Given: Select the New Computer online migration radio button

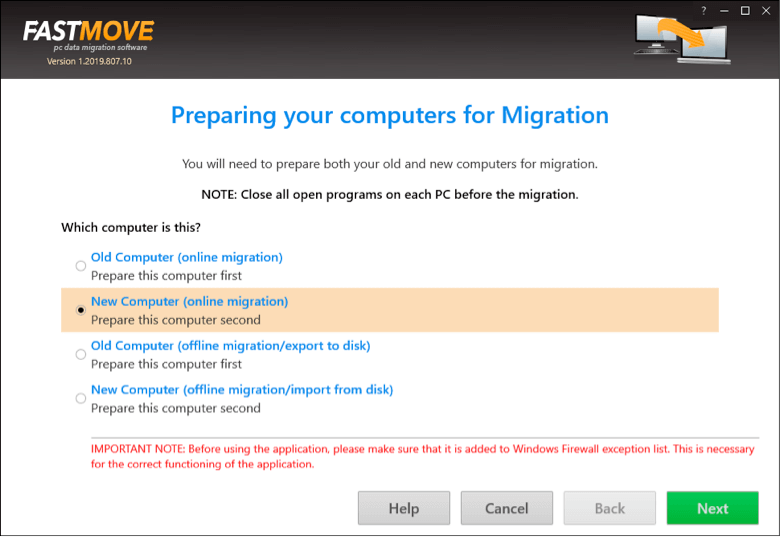Looking at the screenshot, I should pos(81,310).
